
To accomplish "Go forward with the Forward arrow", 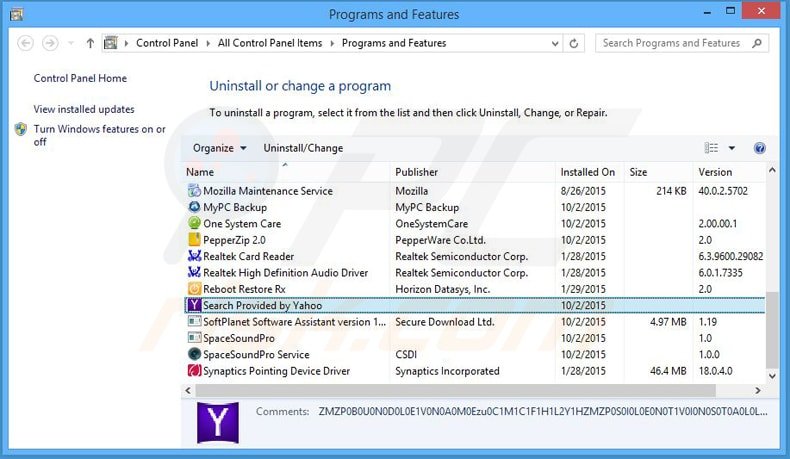I will click(50, 43).
